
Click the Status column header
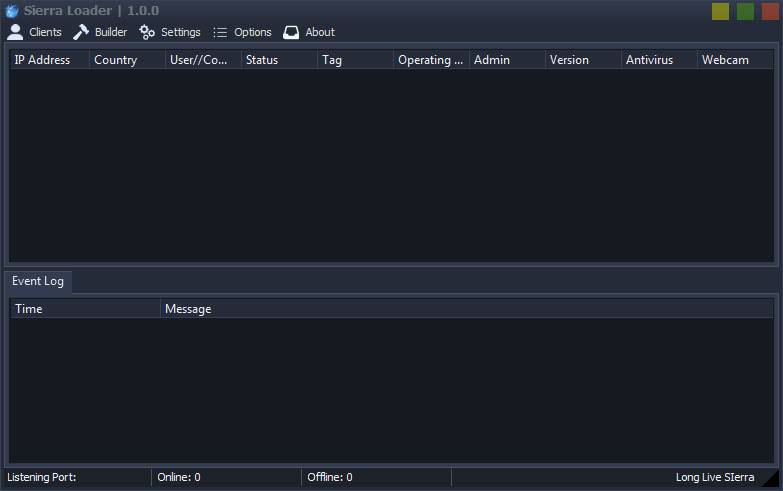tap(279, 60)
